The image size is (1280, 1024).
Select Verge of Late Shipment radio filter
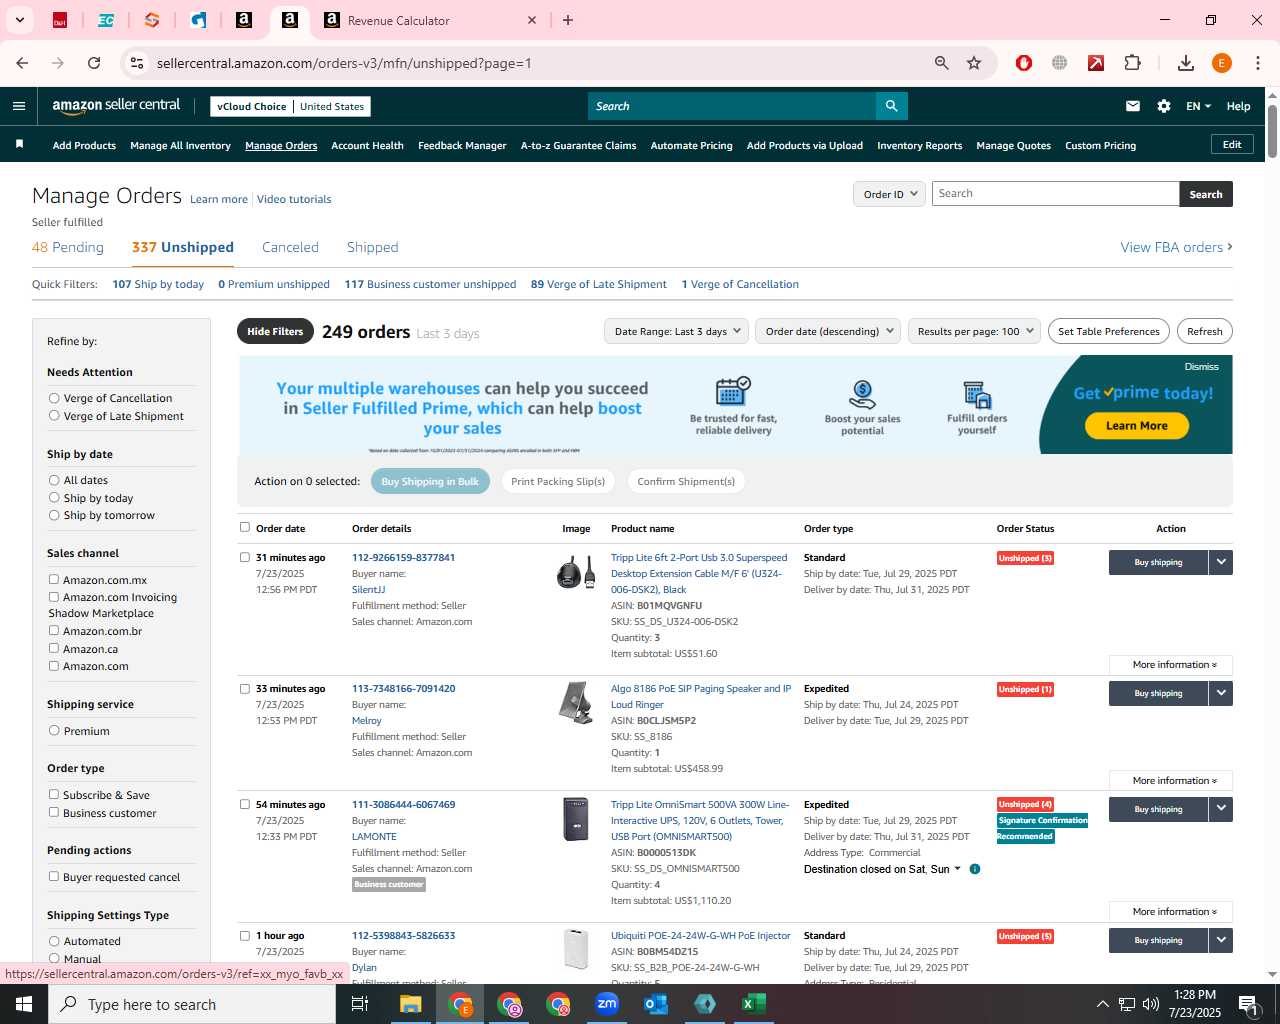pos(54,415)
